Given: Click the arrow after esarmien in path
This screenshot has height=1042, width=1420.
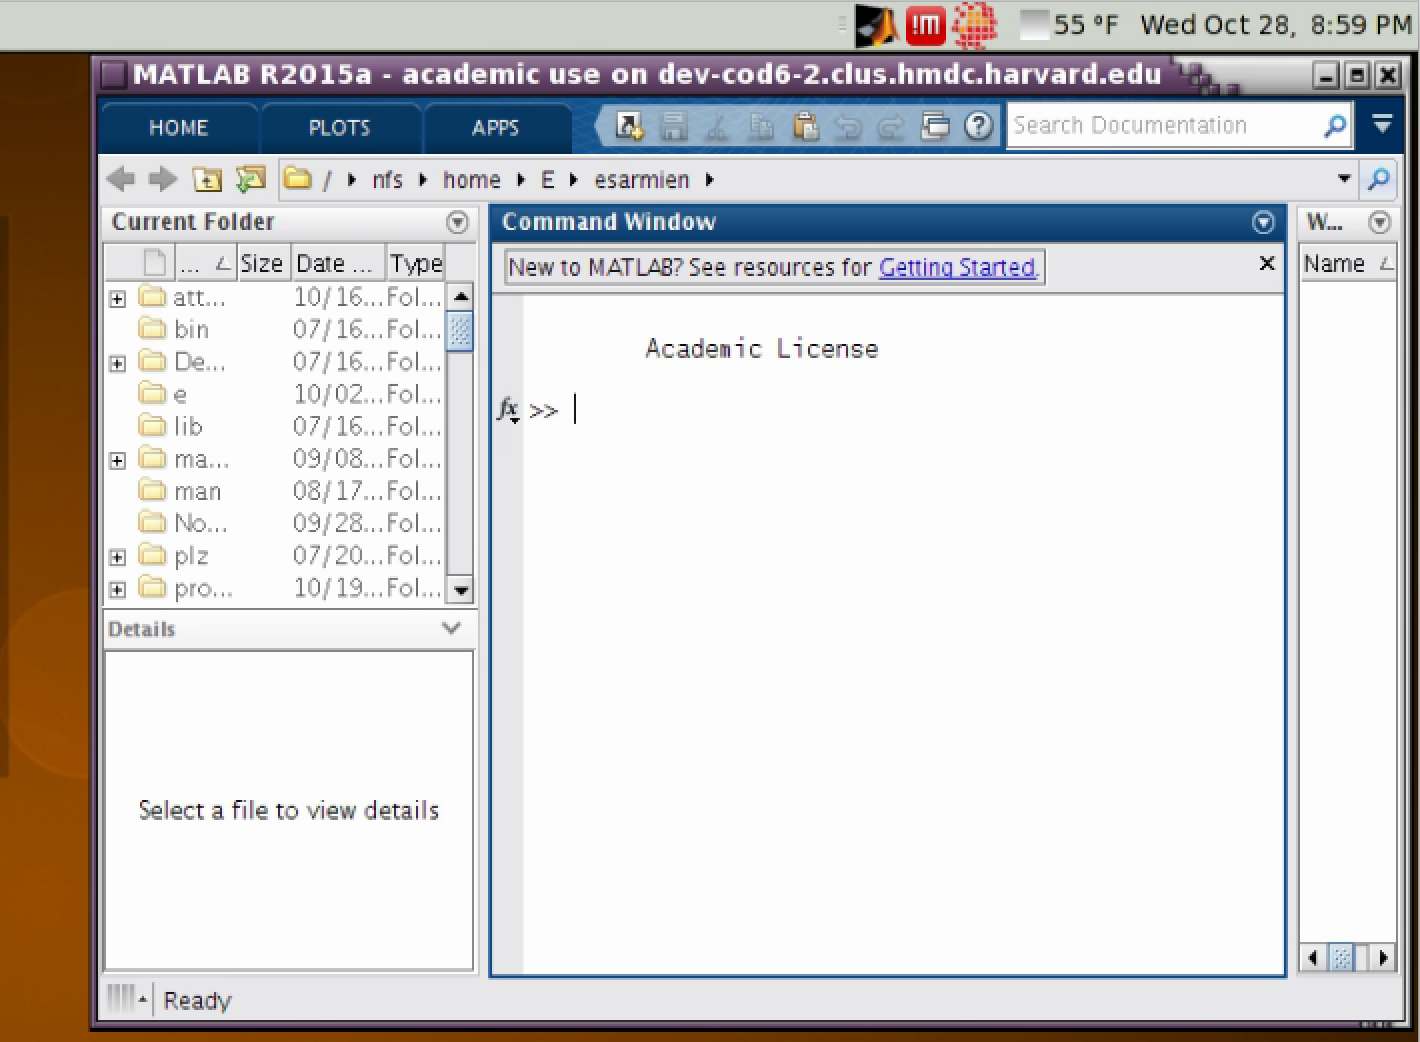Looking at the screenshot, I should (709, 180).
